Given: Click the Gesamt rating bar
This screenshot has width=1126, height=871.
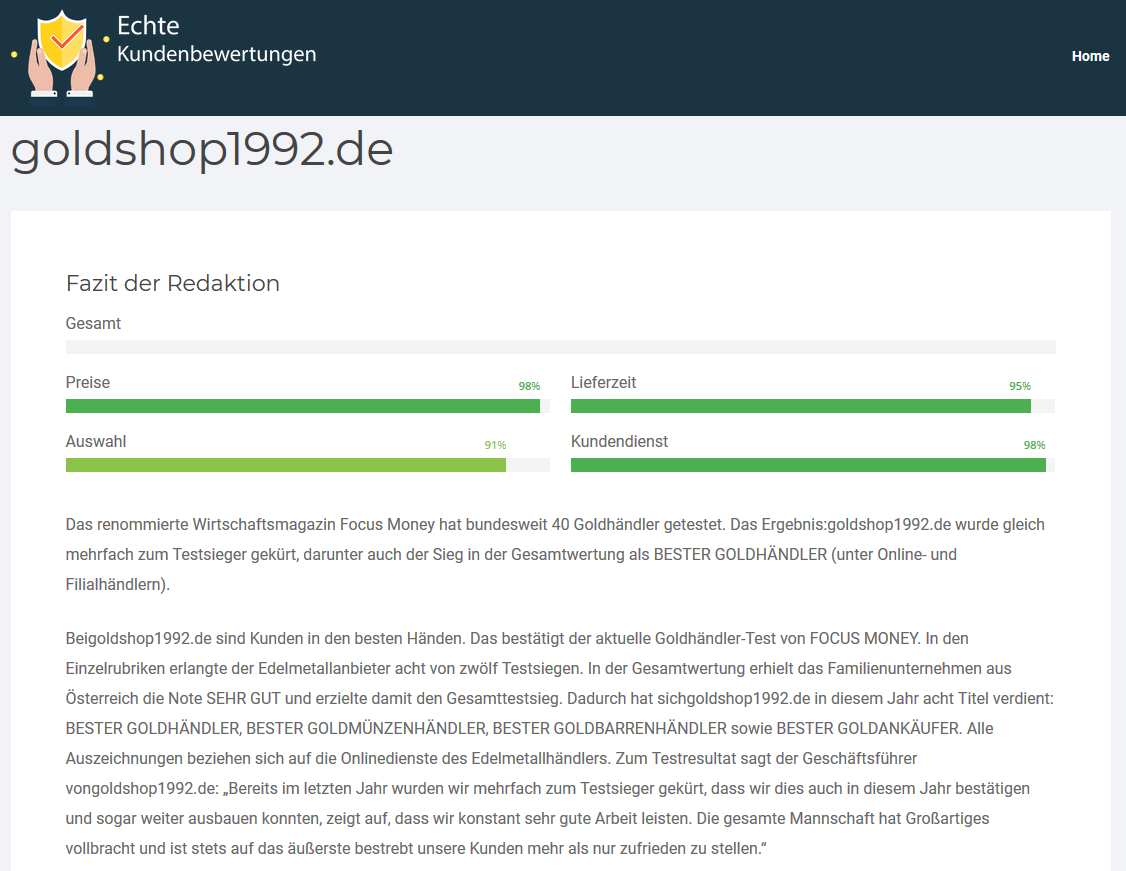Looking at the screenshot, I should pyautogui.click(x=560, y=347).
